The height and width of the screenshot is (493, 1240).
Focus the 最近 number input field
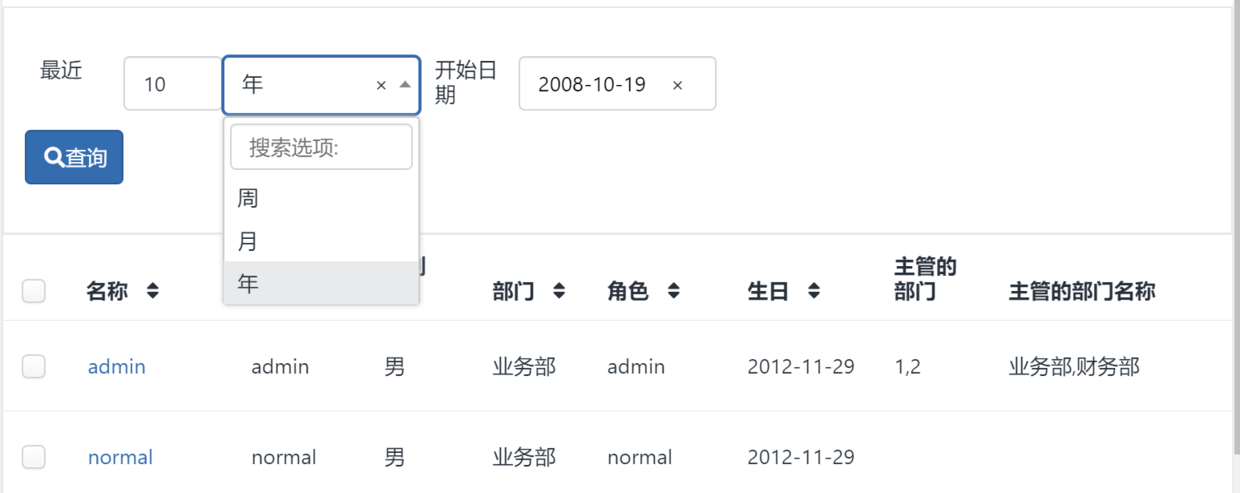pos(172,84)
